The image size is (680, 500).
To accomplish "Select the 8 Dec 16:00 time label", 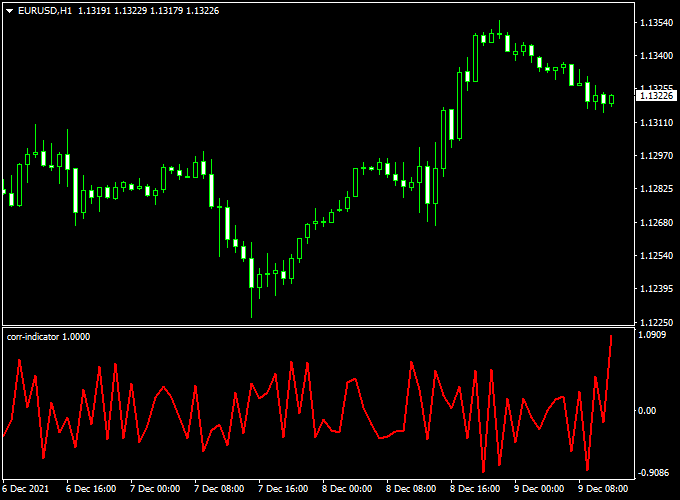I will point(475,489).
